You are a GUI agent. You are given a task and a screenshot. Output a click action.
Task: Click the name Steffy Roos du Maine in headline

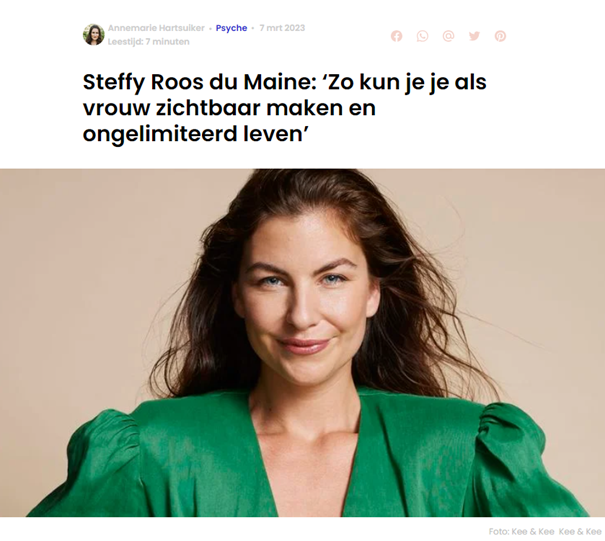pos(197,82)
